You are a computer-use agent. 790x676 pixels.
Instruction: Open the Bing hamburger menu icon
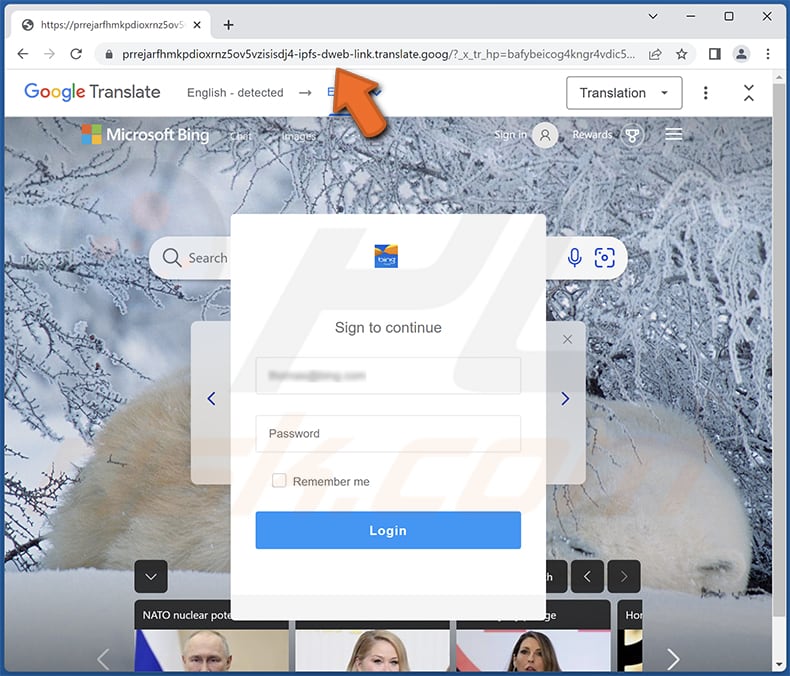[673, 134]
